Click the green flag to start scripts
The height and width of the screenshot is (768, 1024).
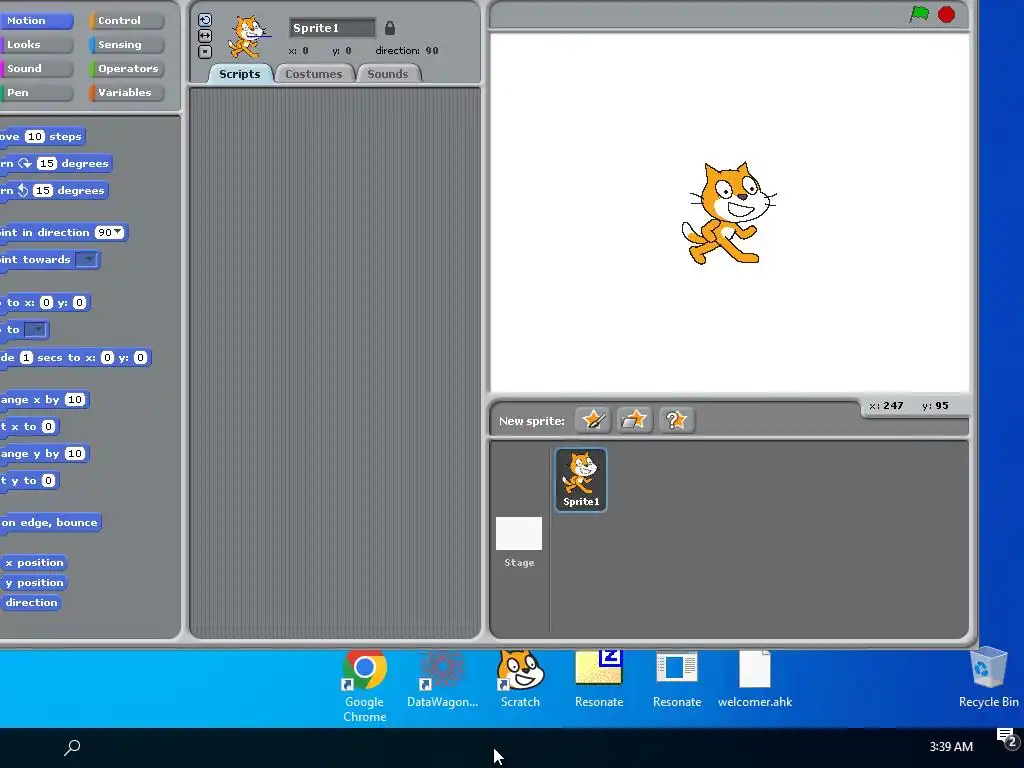(x=919, y=14)
